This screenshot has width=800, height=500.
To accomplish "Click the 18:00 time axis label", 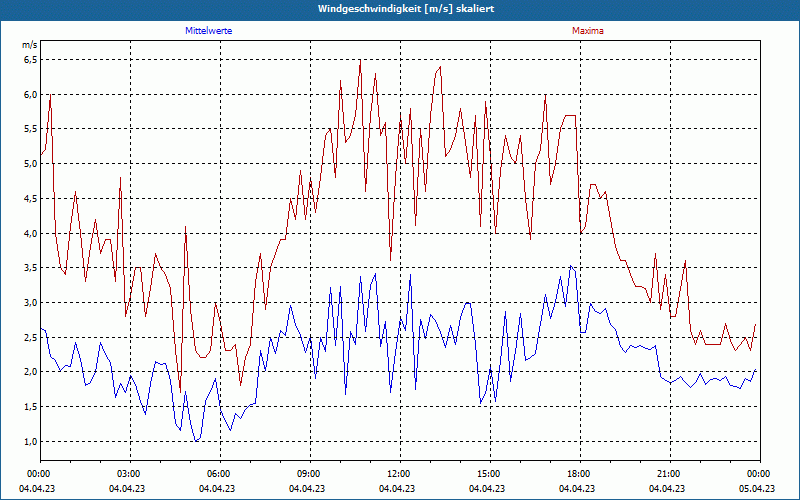I will click(580, 474).
